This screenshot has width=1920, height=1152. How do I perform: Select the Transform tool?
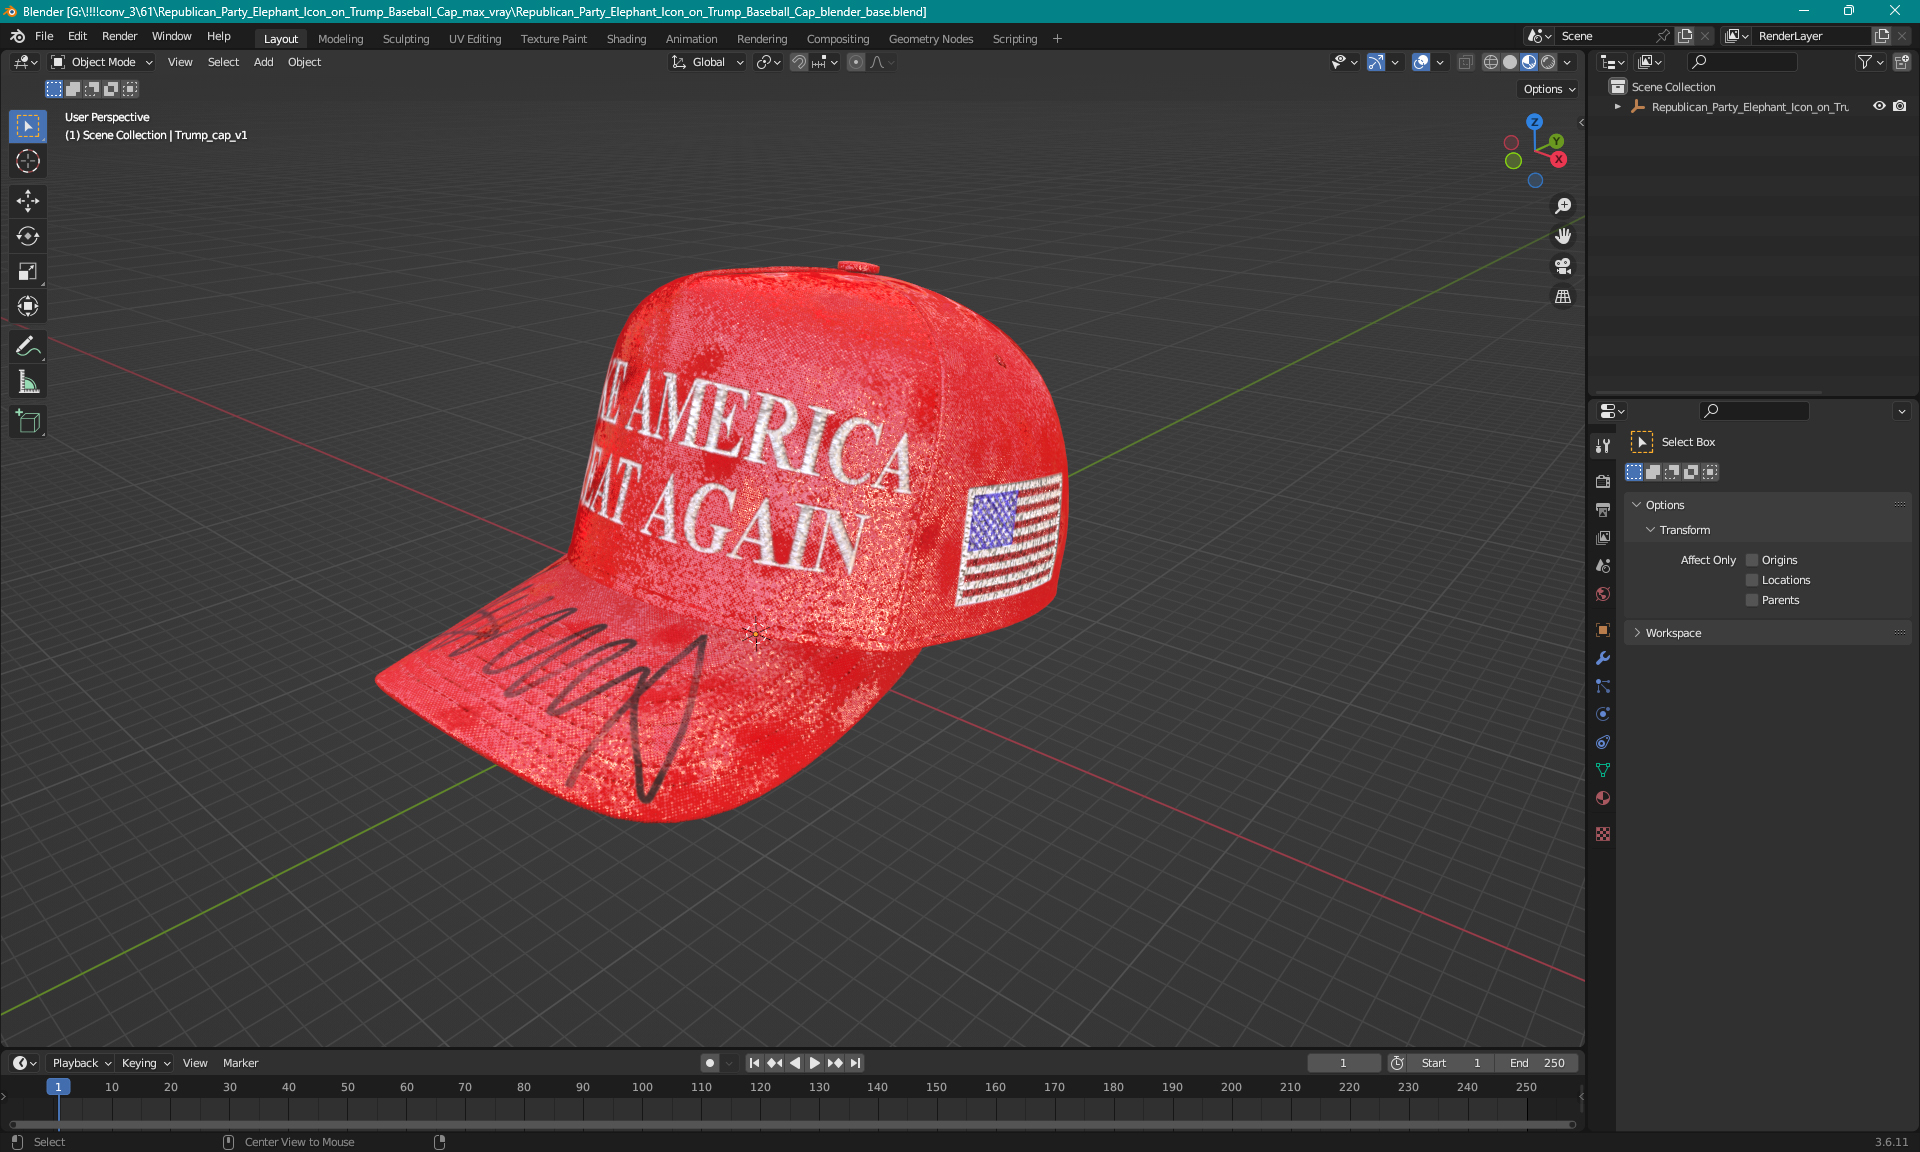pos(28,306)
